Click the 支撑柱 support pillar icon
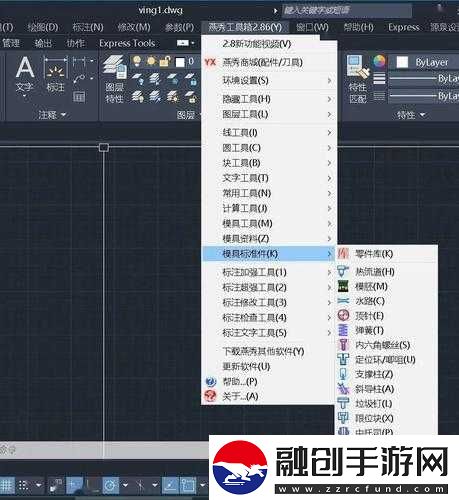The height and width of the screenshot is (500, 459). pos(343,374)
